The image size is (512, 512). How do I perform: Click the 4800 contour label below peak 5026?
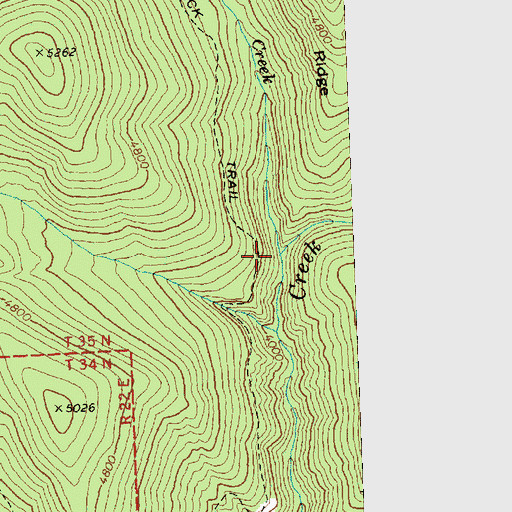click(109, 469)
